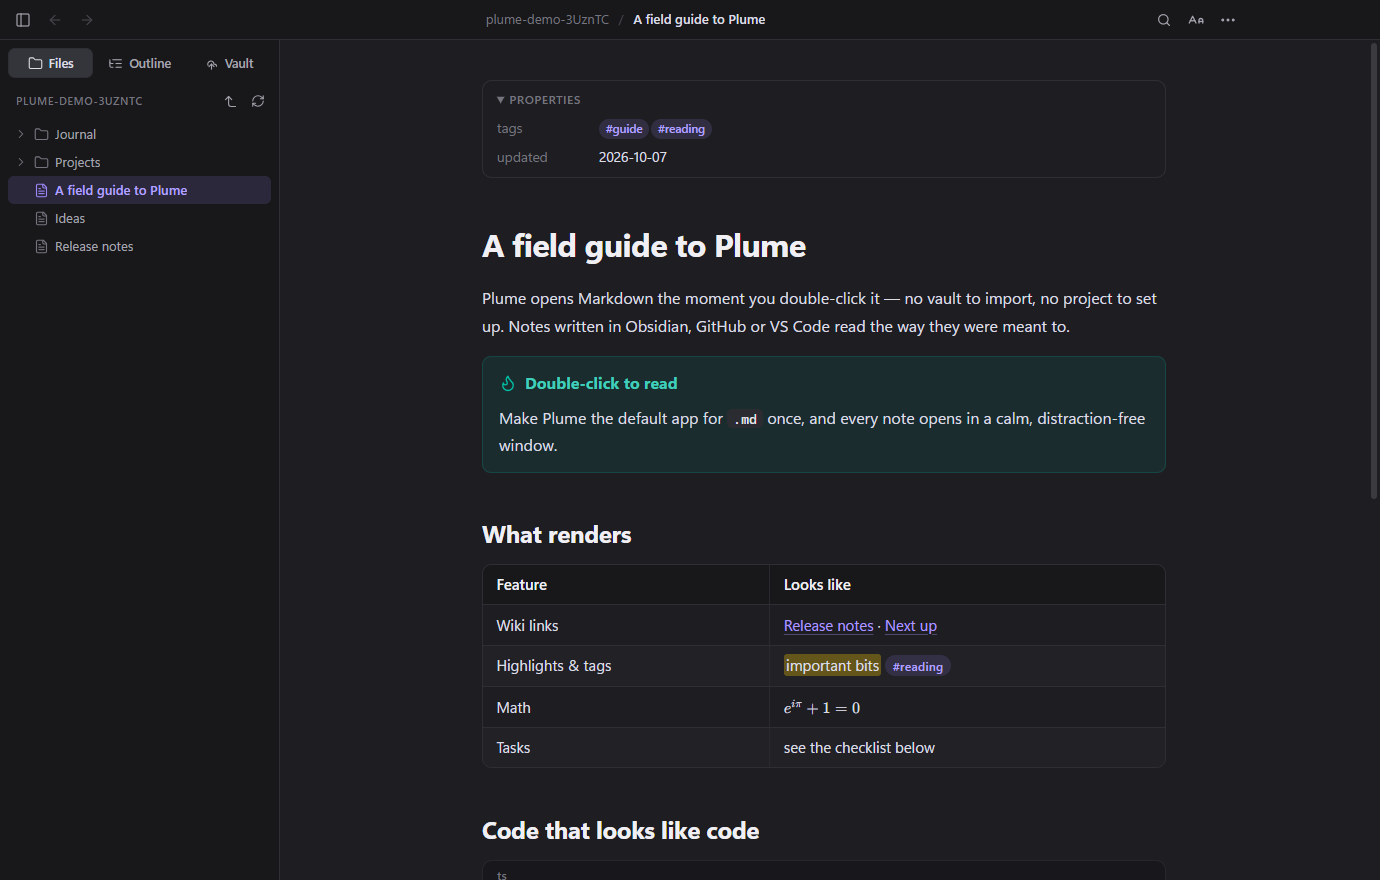Click the What renders heading
Viewport: 1380px width, 880px height.
[557, 535]
